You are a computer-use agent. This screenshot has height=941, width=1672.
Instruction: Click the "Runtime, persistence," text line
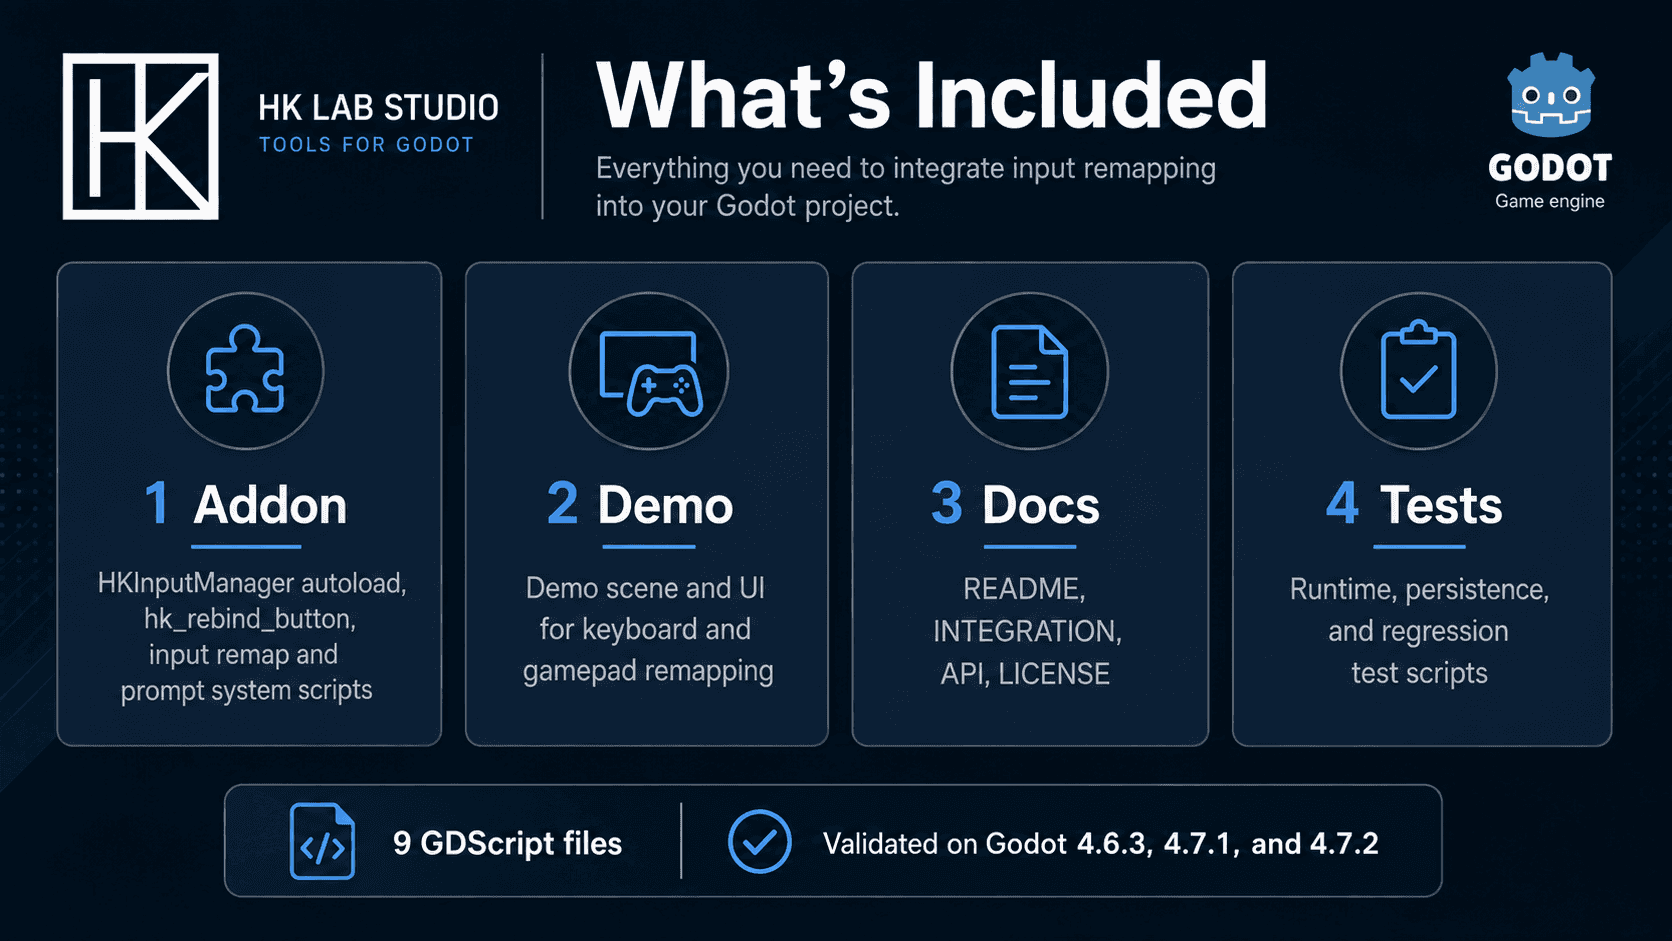click(1419, 590)
